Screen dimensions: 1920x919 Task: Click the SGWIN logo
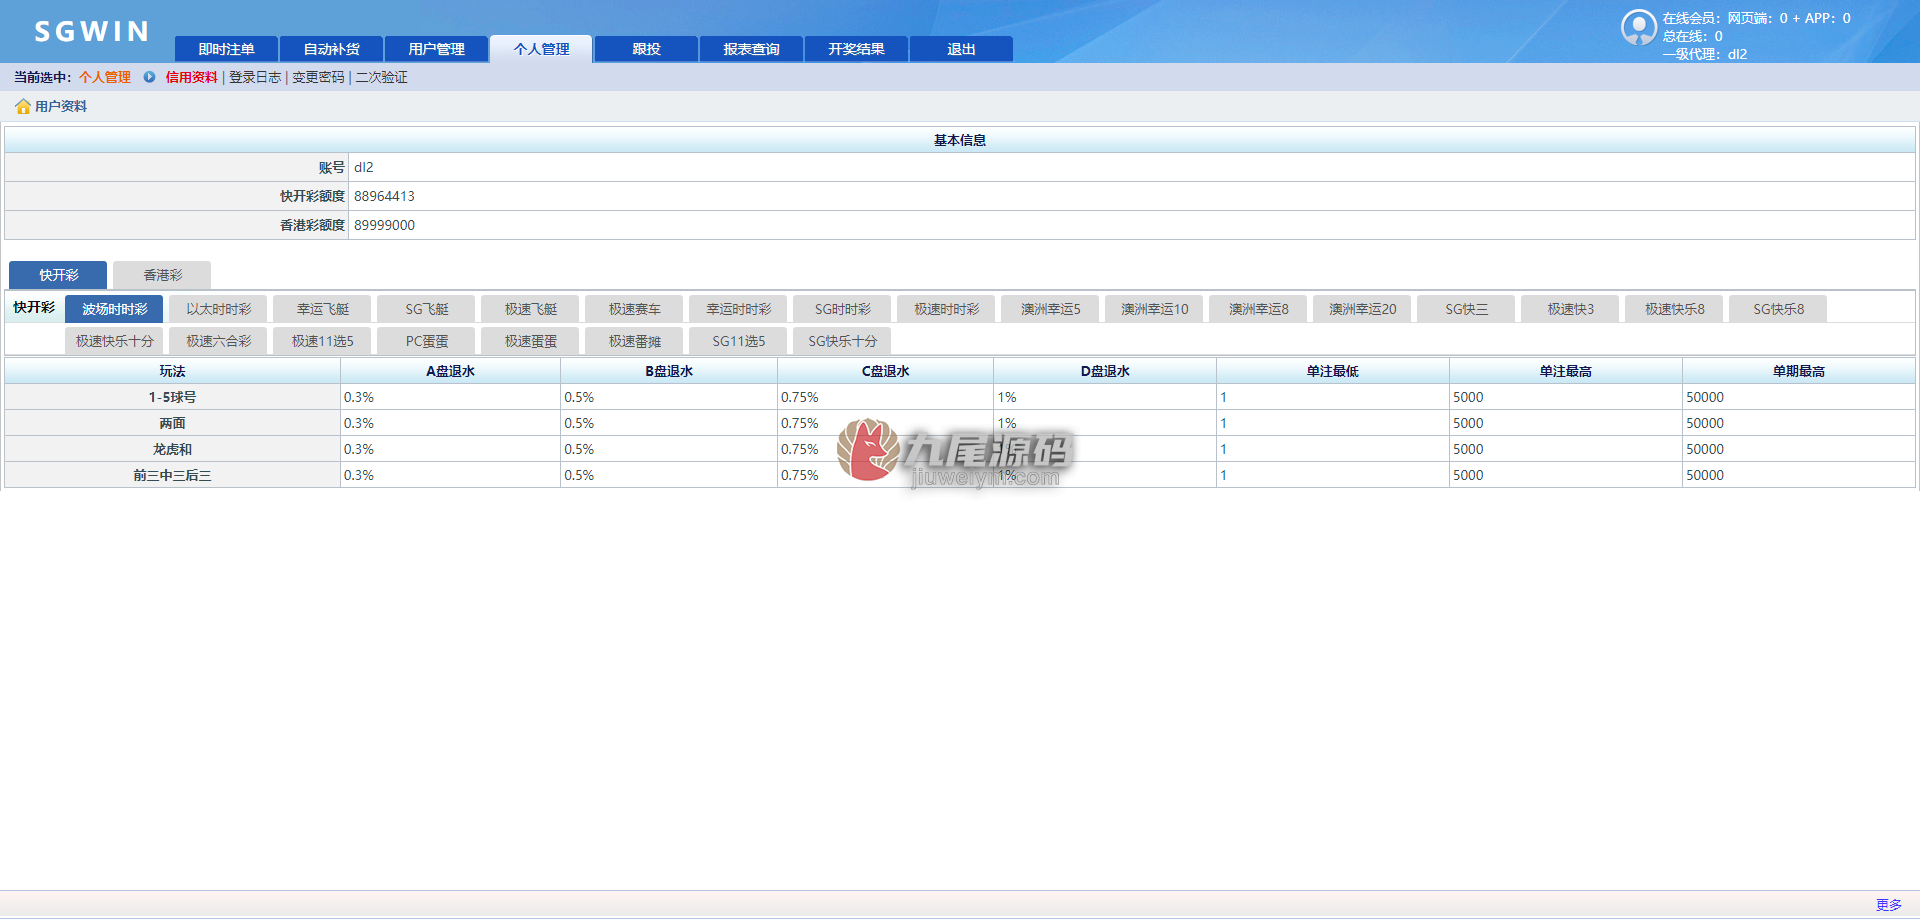click(x=91, y=32)
